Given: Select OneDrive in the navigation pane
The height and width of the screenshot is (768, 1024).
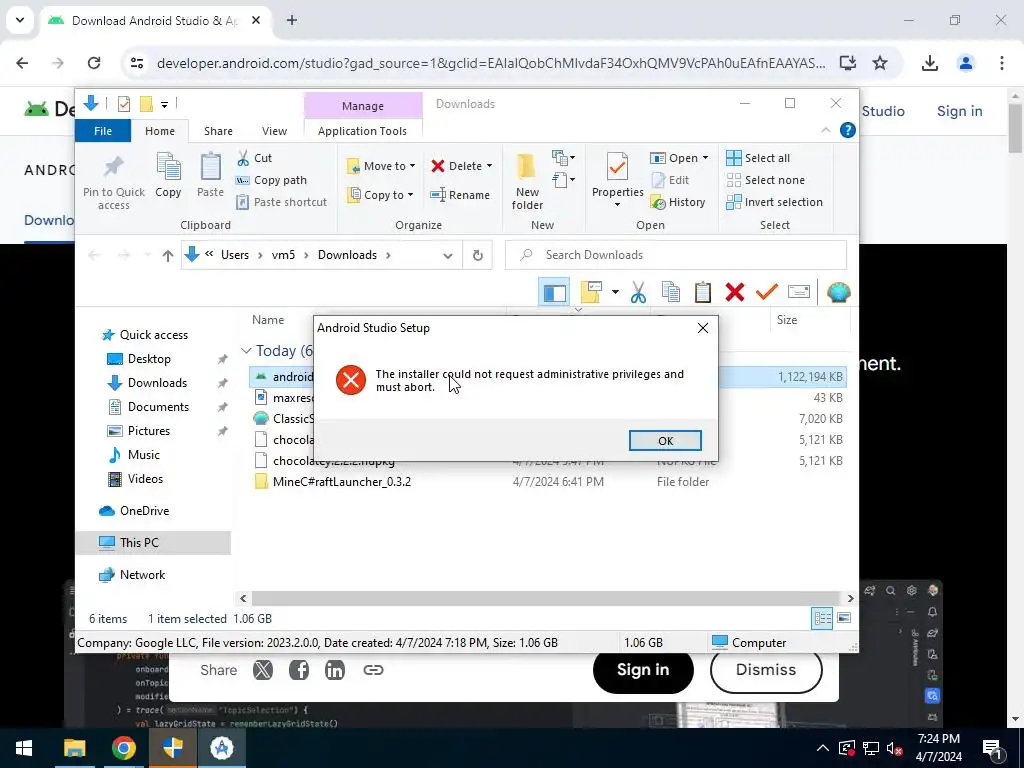Looking at the screenshot, I should point(144,511).
